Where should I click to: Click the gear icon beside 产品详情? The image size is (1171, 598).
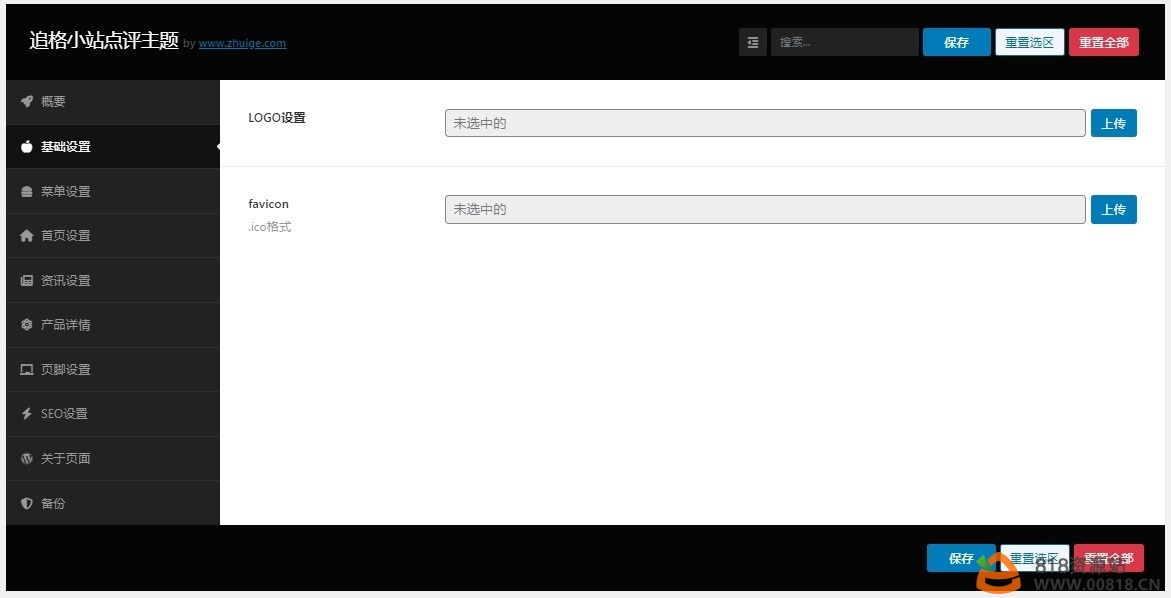click(x=27, y=325)
